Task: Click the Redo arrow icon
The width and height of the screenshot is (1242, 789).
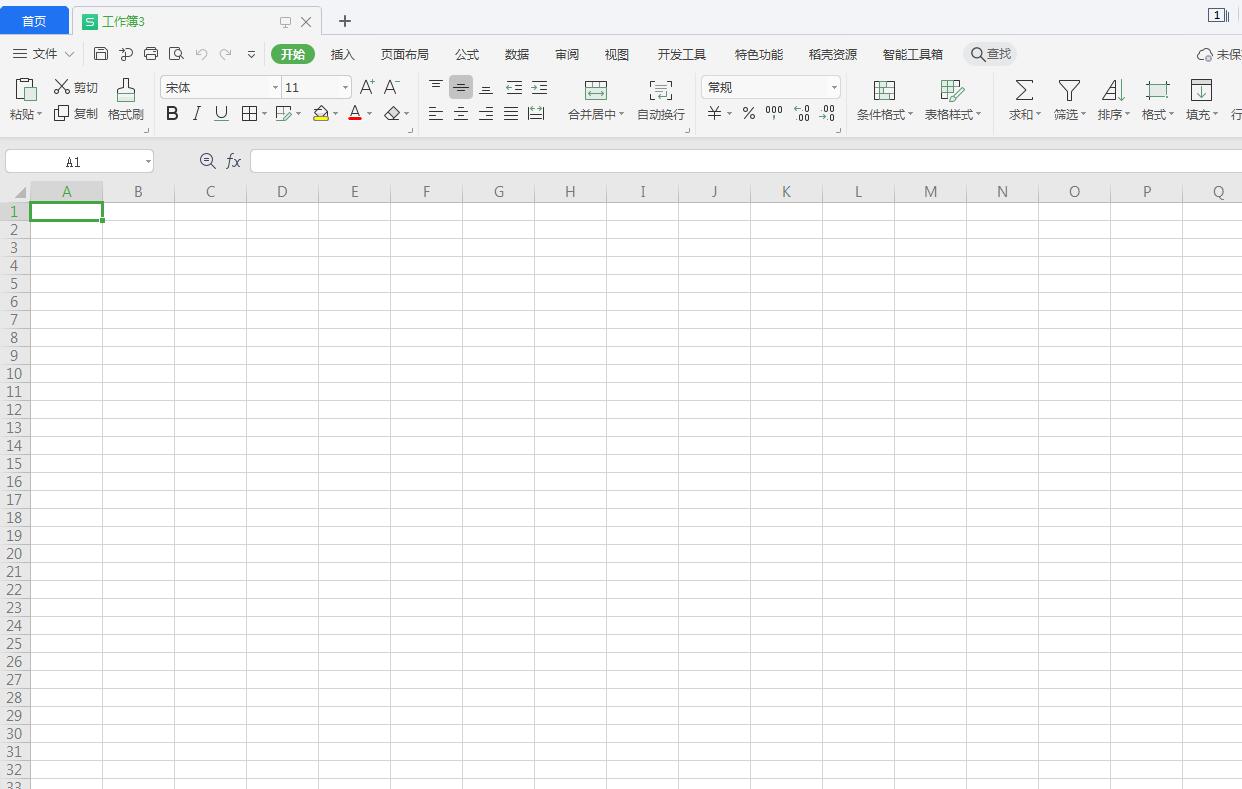Action: (226, 54)
